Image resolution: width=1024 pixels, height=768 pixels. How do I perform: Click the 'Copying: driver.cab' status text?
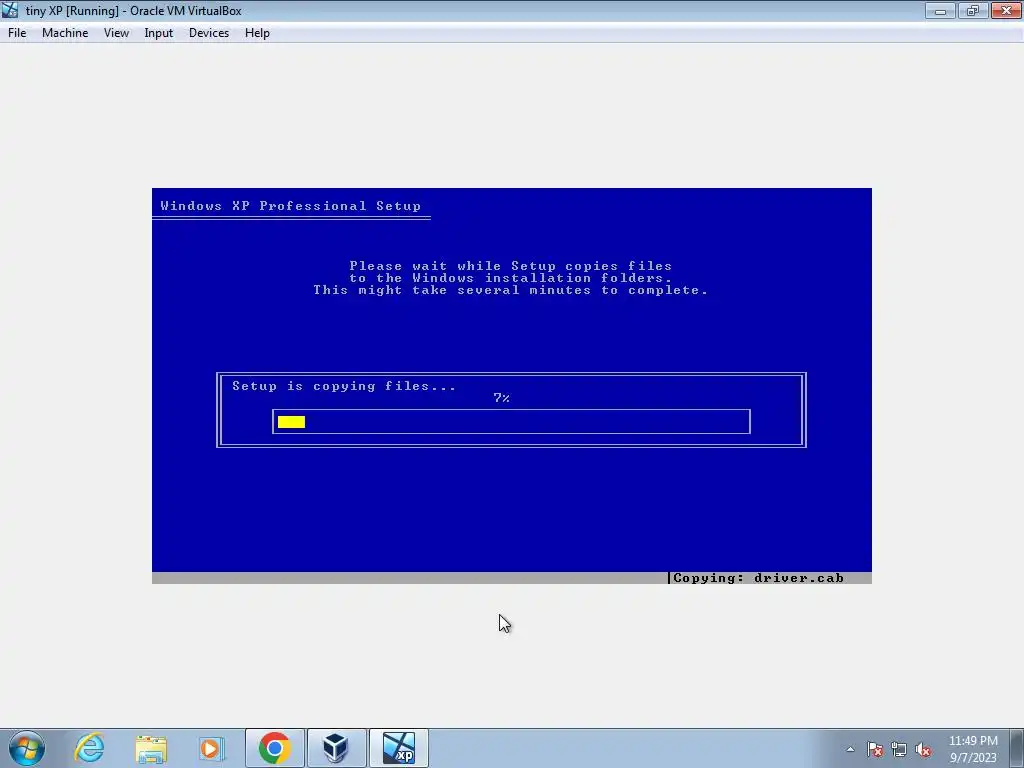[758, 578]
